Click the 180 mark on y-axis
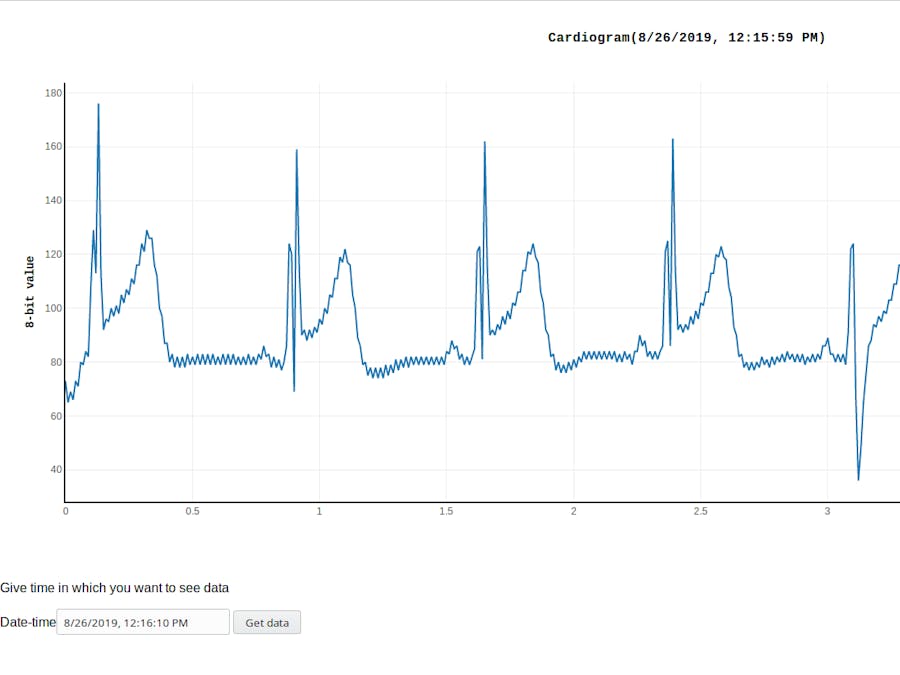Screen dimensions: 900x675 tap(52, 93)
